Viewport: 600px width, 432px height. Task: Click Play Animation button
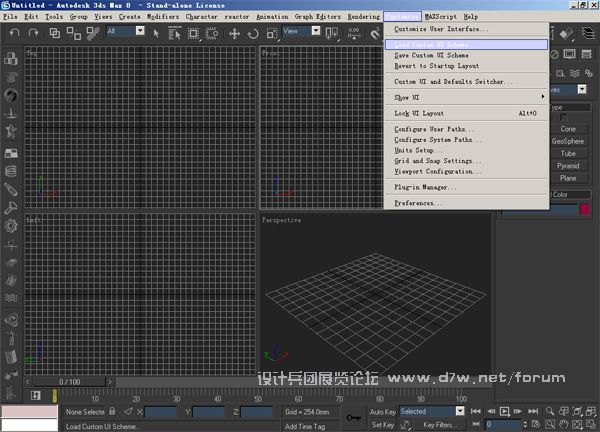[505, 411]
